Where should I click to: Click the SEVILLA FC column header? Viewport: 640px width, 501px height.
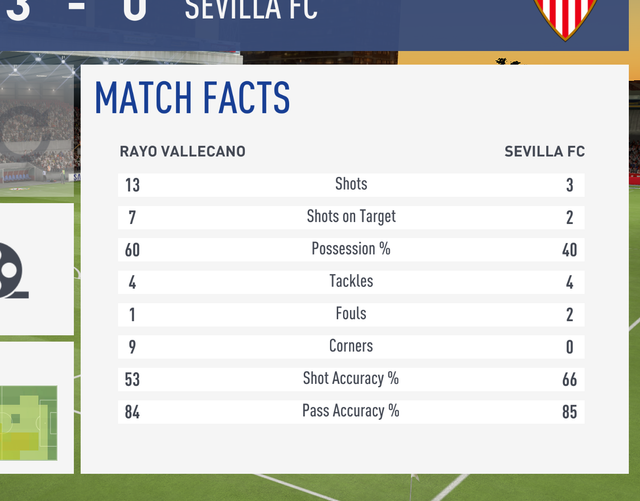pyautogui.click(x=544, y=152)
